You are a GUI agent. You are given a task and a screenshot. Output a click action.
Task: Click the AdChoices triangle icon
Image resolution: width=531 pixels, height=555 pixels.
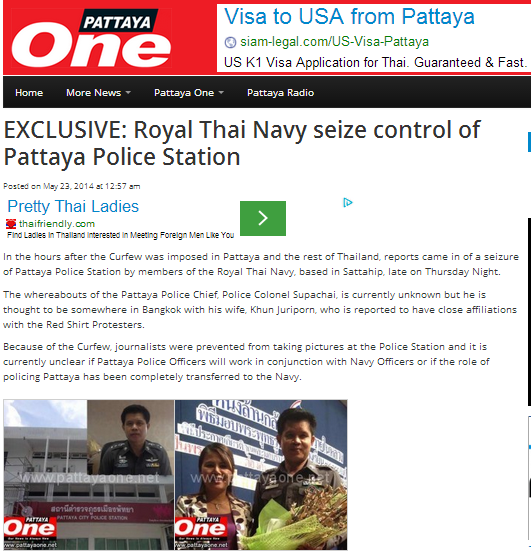tap(348, 203)
